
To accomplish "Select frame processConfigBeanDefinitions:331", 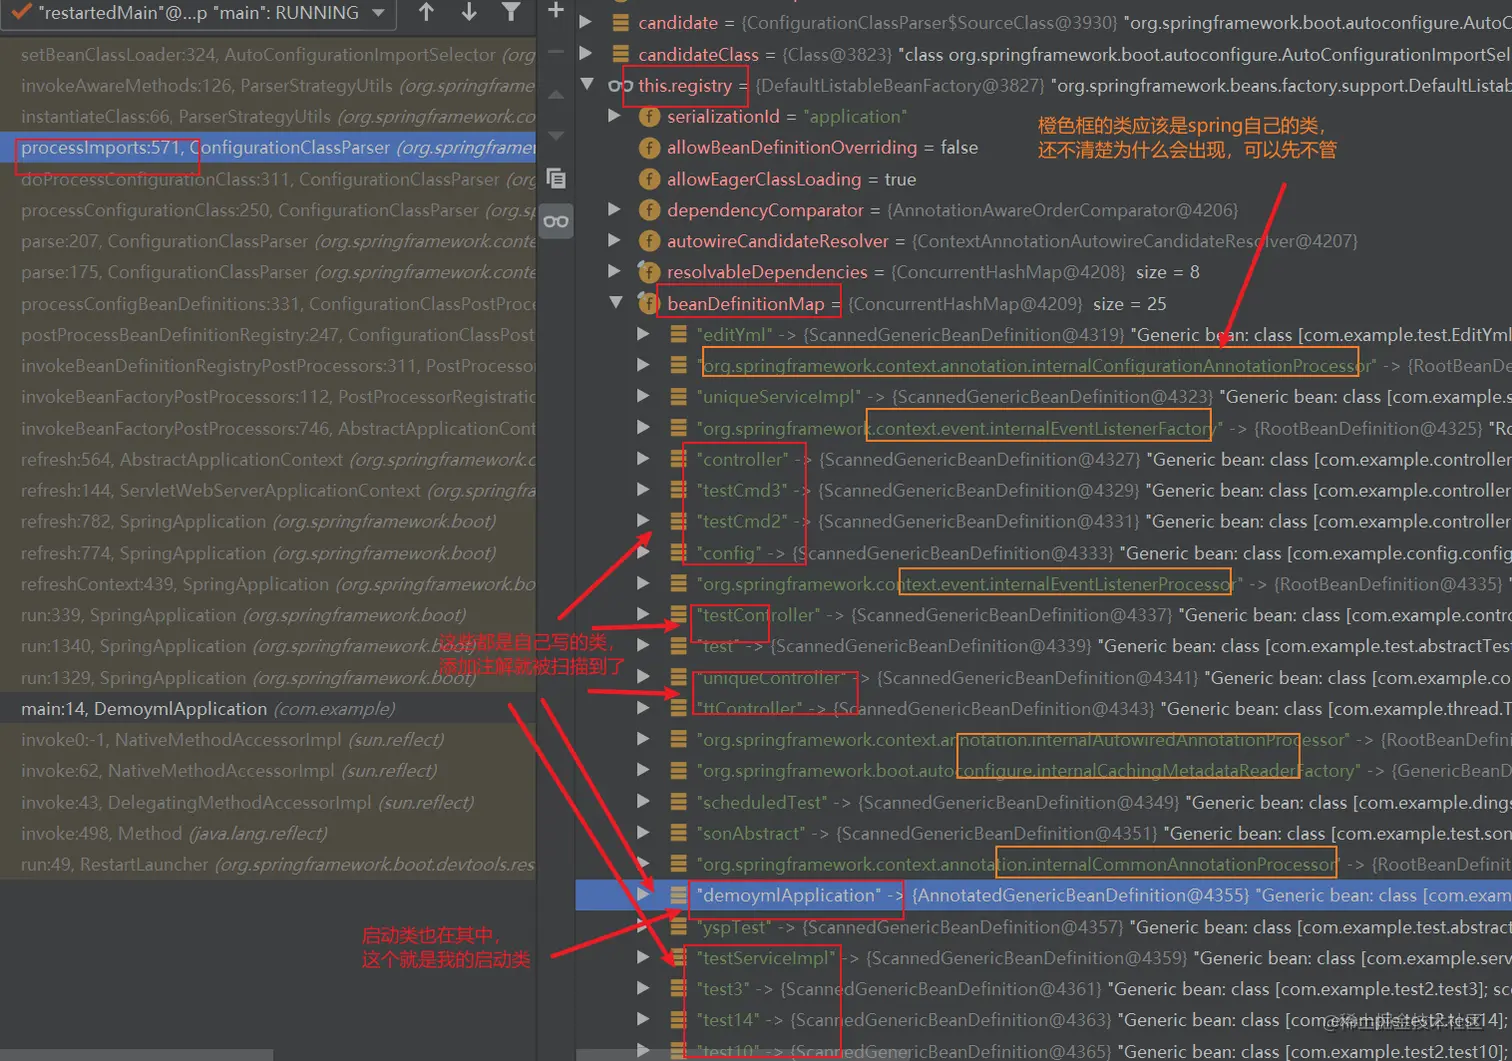I will (268, 304).
